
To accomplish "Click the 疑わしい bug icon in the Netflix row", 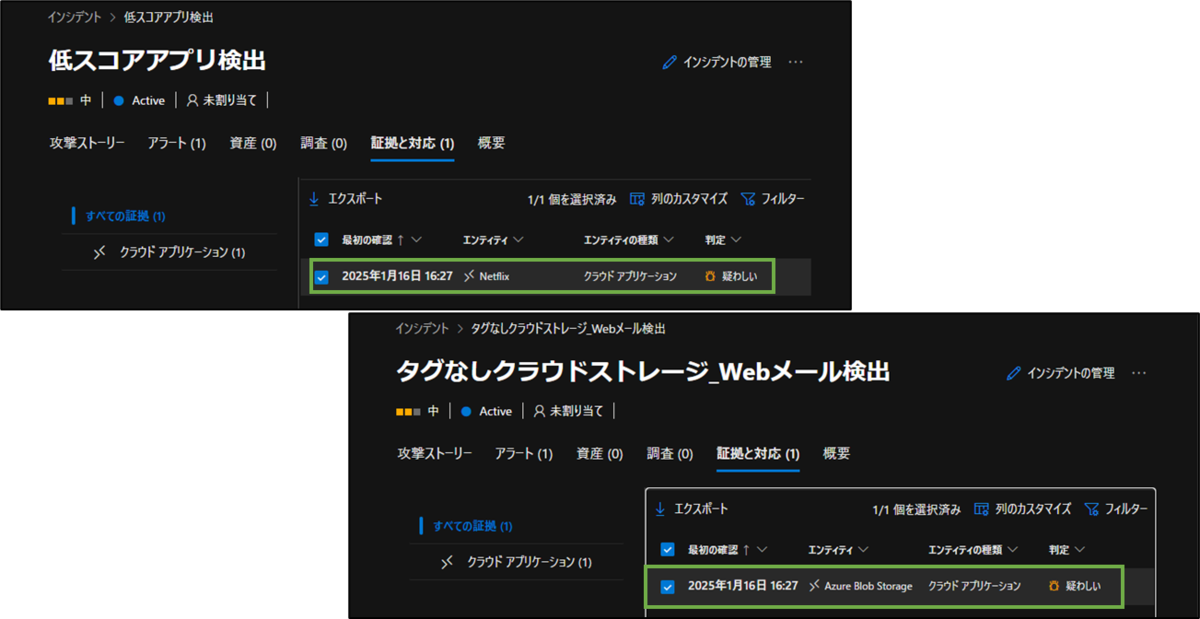I will (710, 276).
